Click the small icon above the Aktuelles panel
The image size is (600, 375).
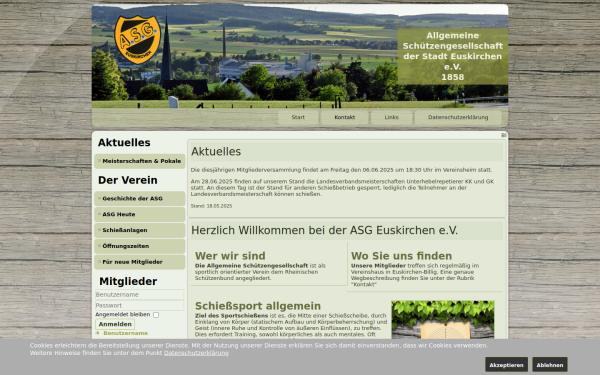click(x=504, y=135)
